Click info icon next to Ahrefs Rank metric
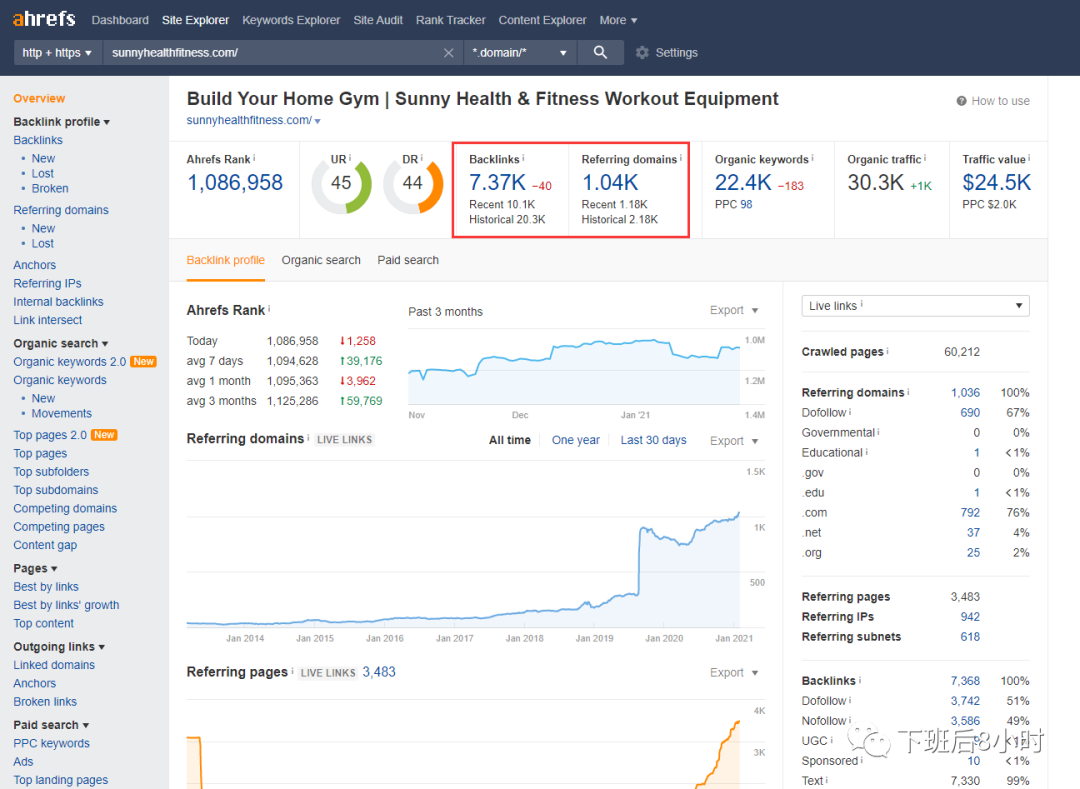This screenshot has width=1080, height=789. coord(254,158)
